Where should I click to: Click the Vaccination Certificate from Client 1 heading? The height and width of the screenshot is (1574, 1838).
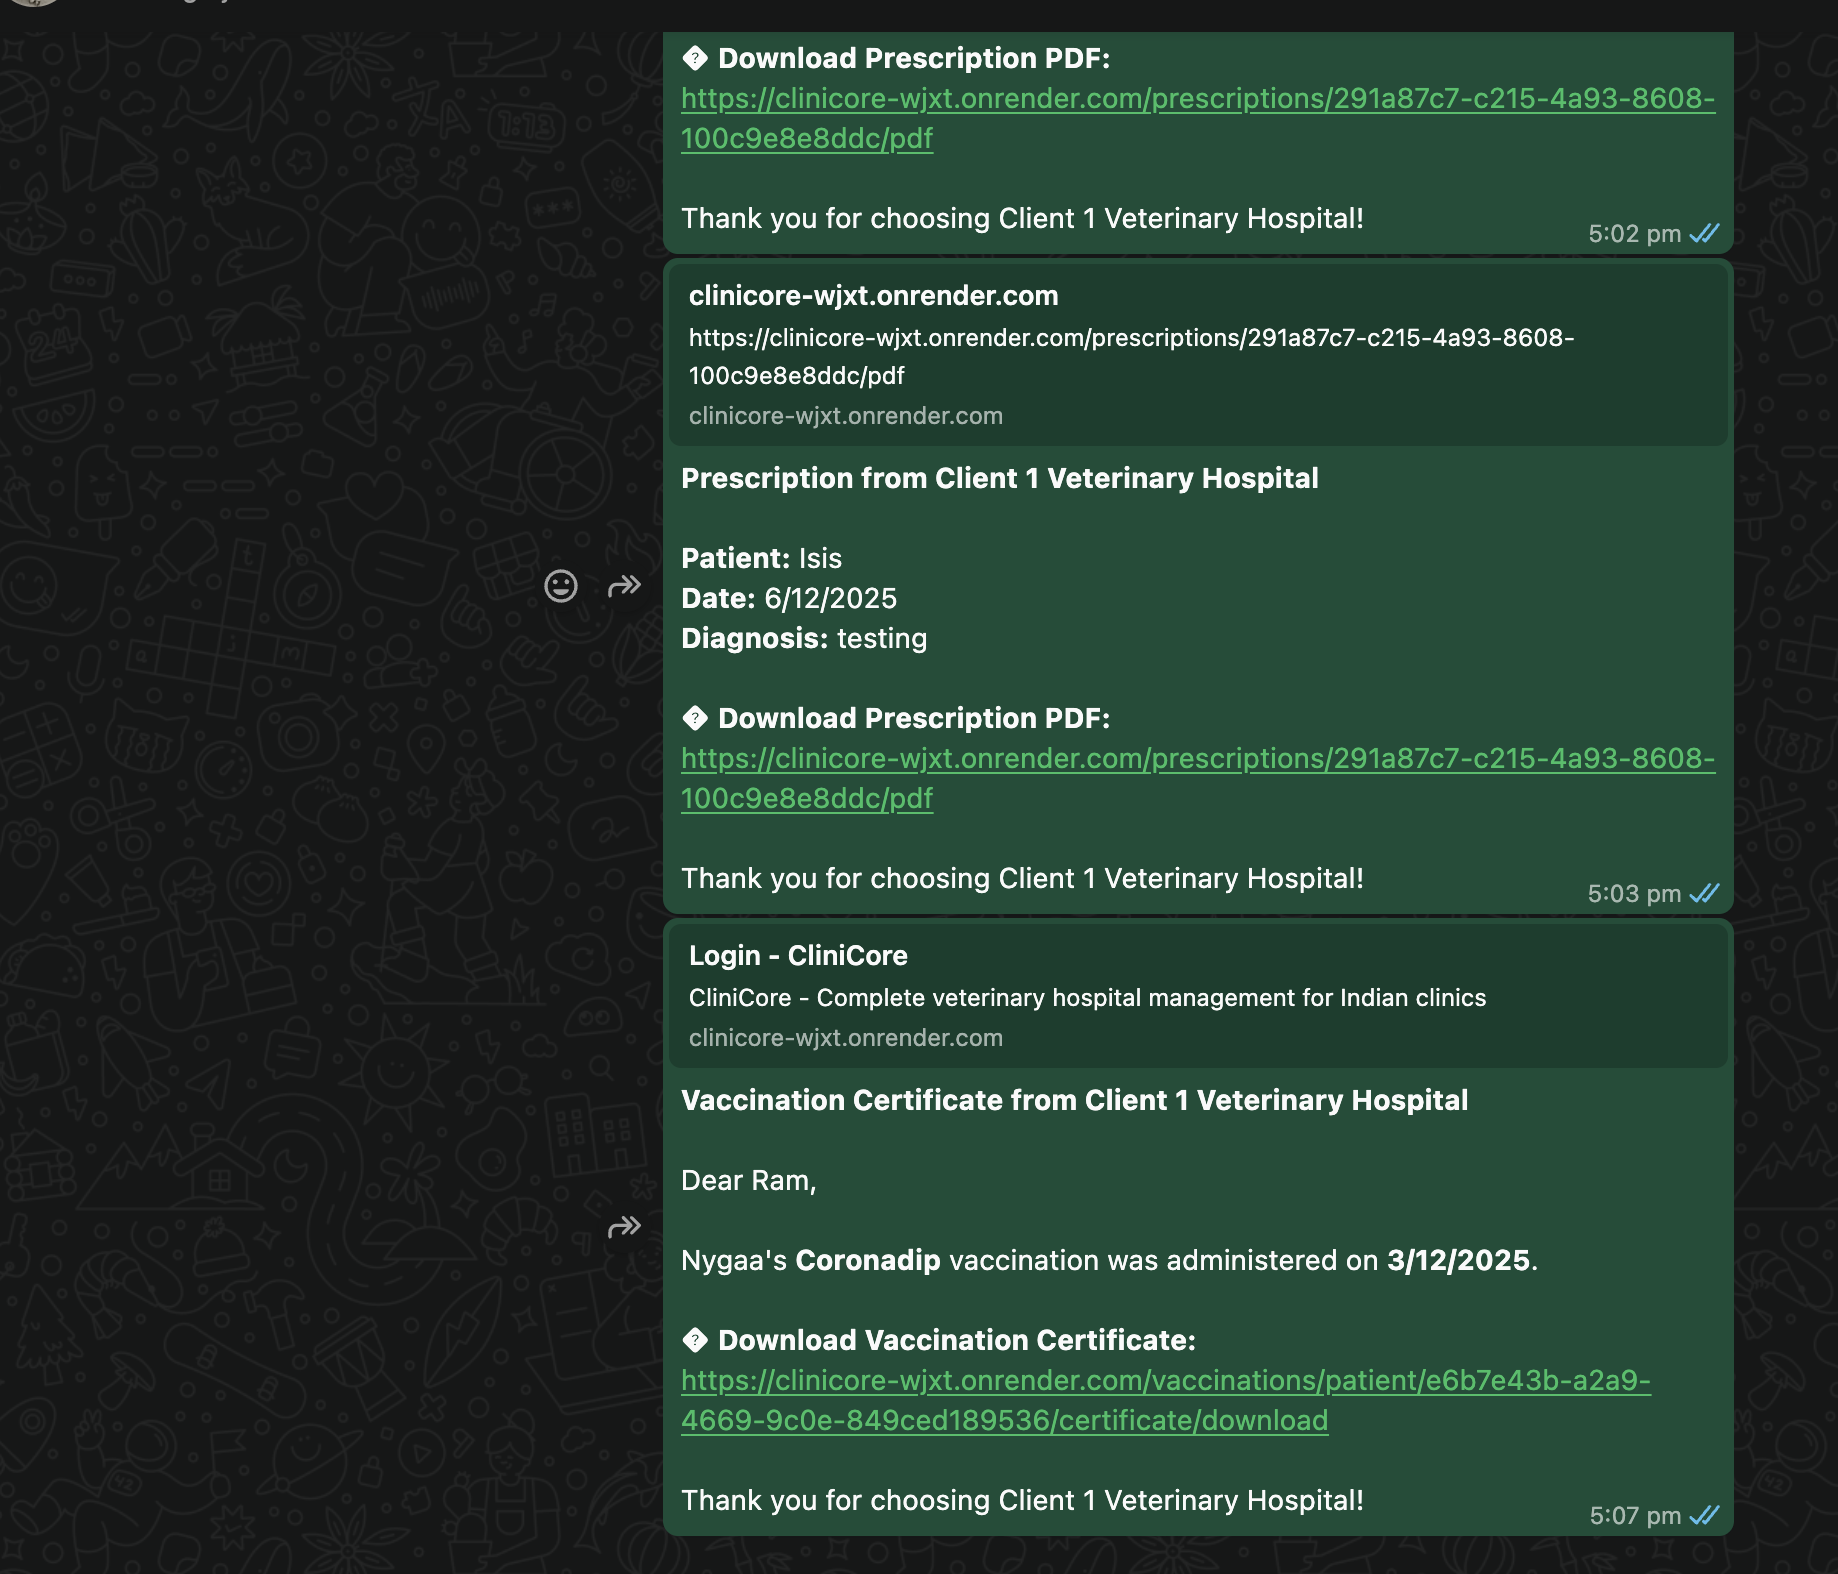coord(1074,1101)
